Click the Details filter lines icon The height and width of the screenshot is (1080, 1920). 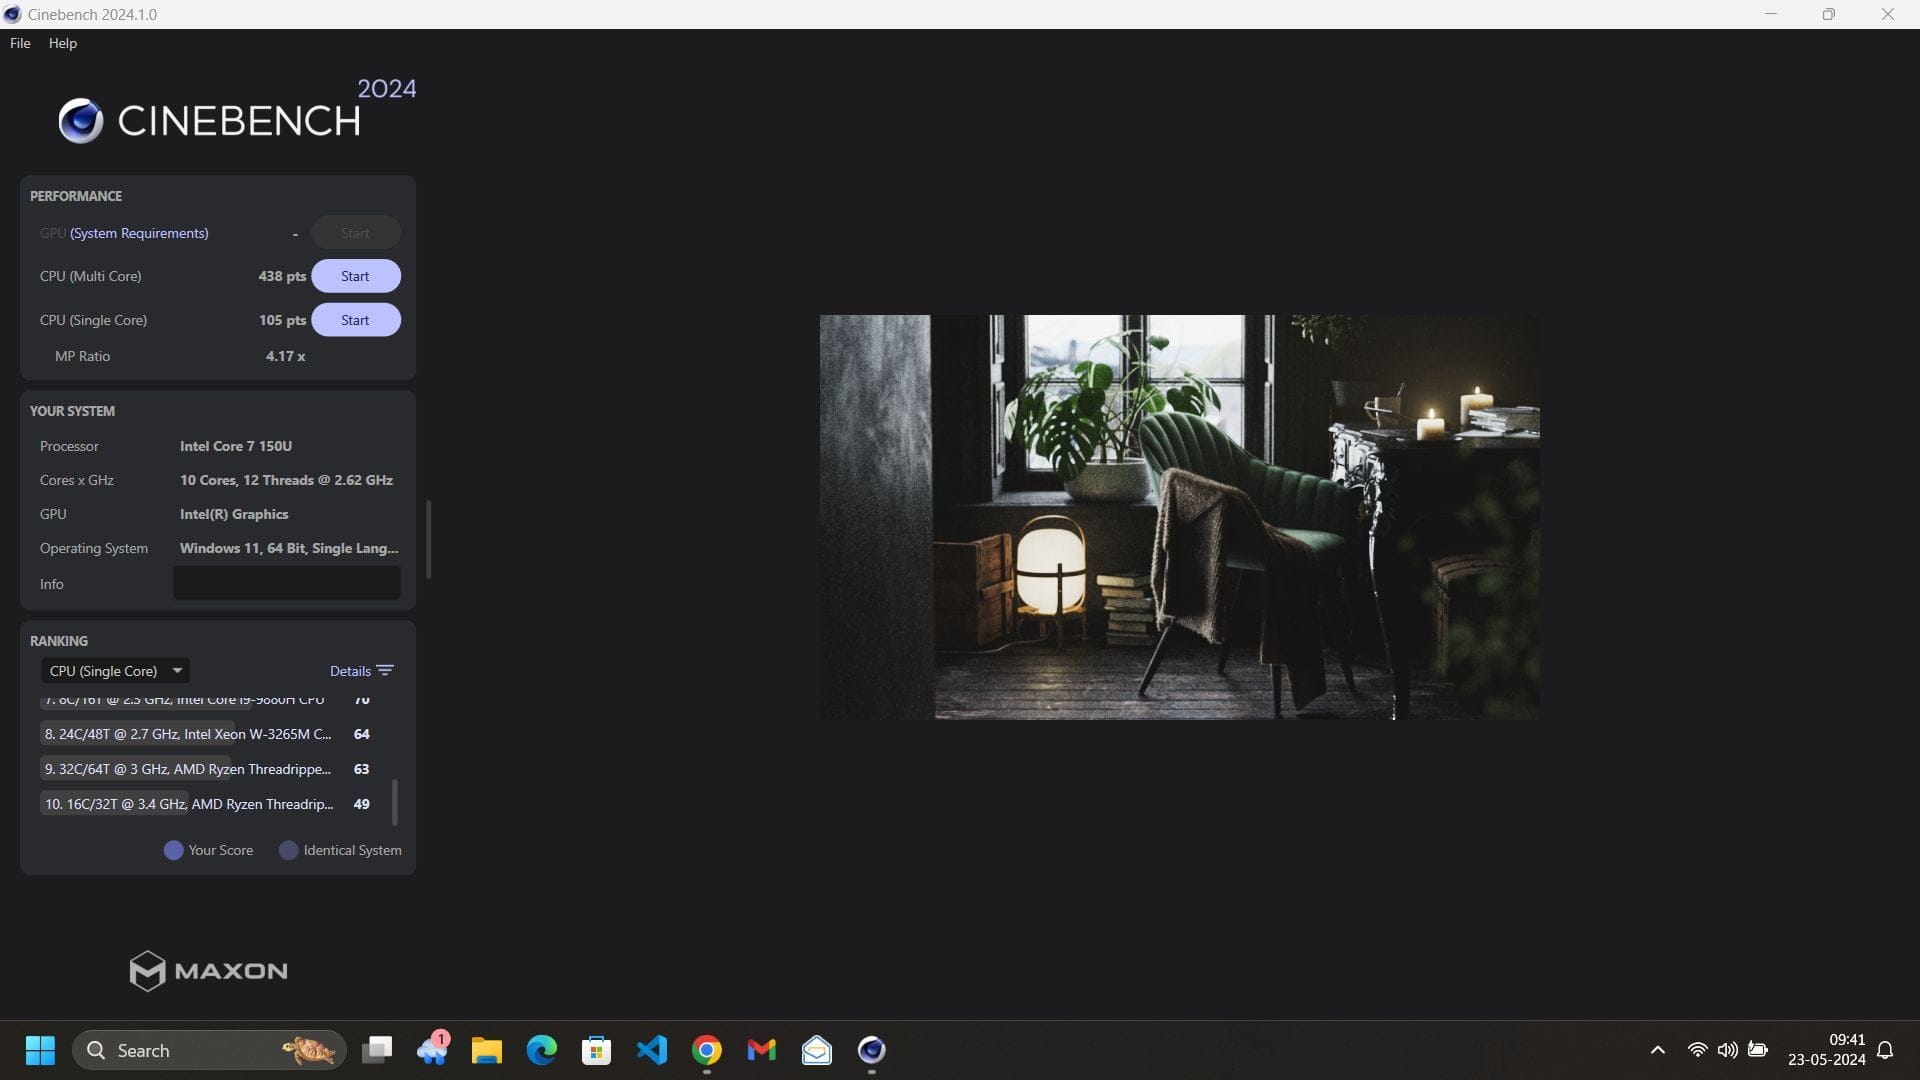pyautogui.click(x=385, y=671)
